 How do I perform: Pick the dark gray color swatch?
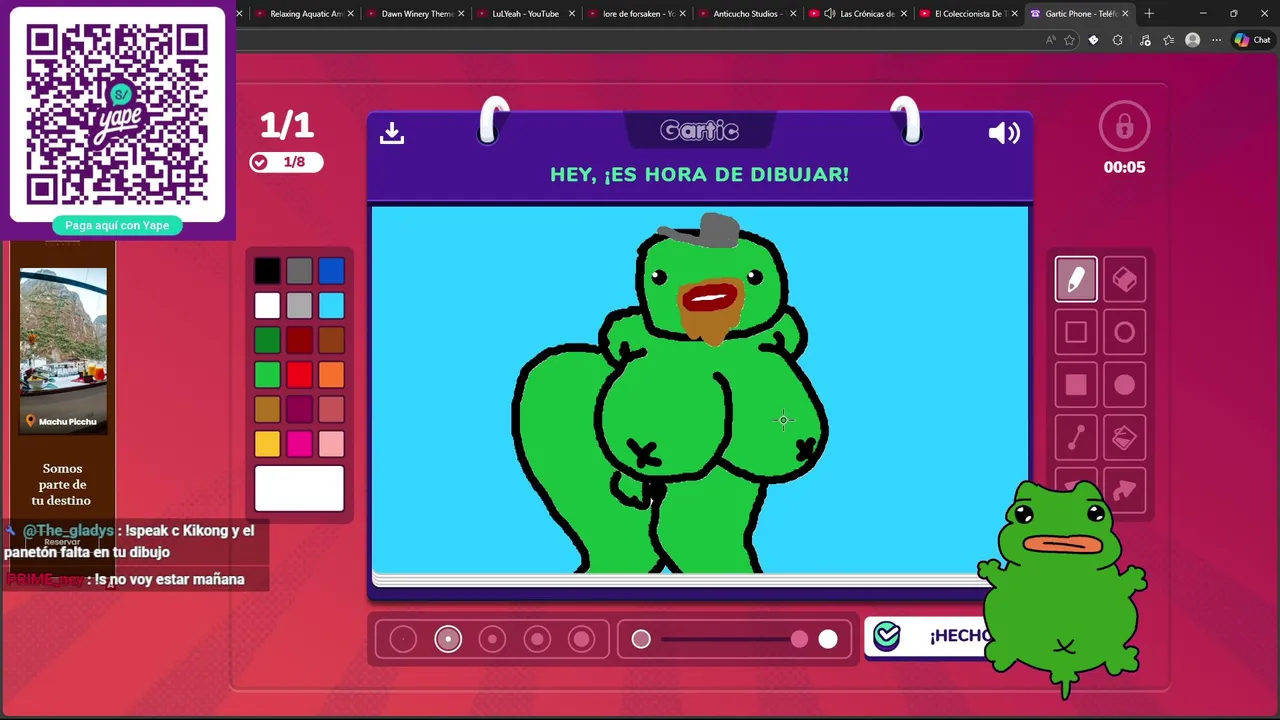299,271
